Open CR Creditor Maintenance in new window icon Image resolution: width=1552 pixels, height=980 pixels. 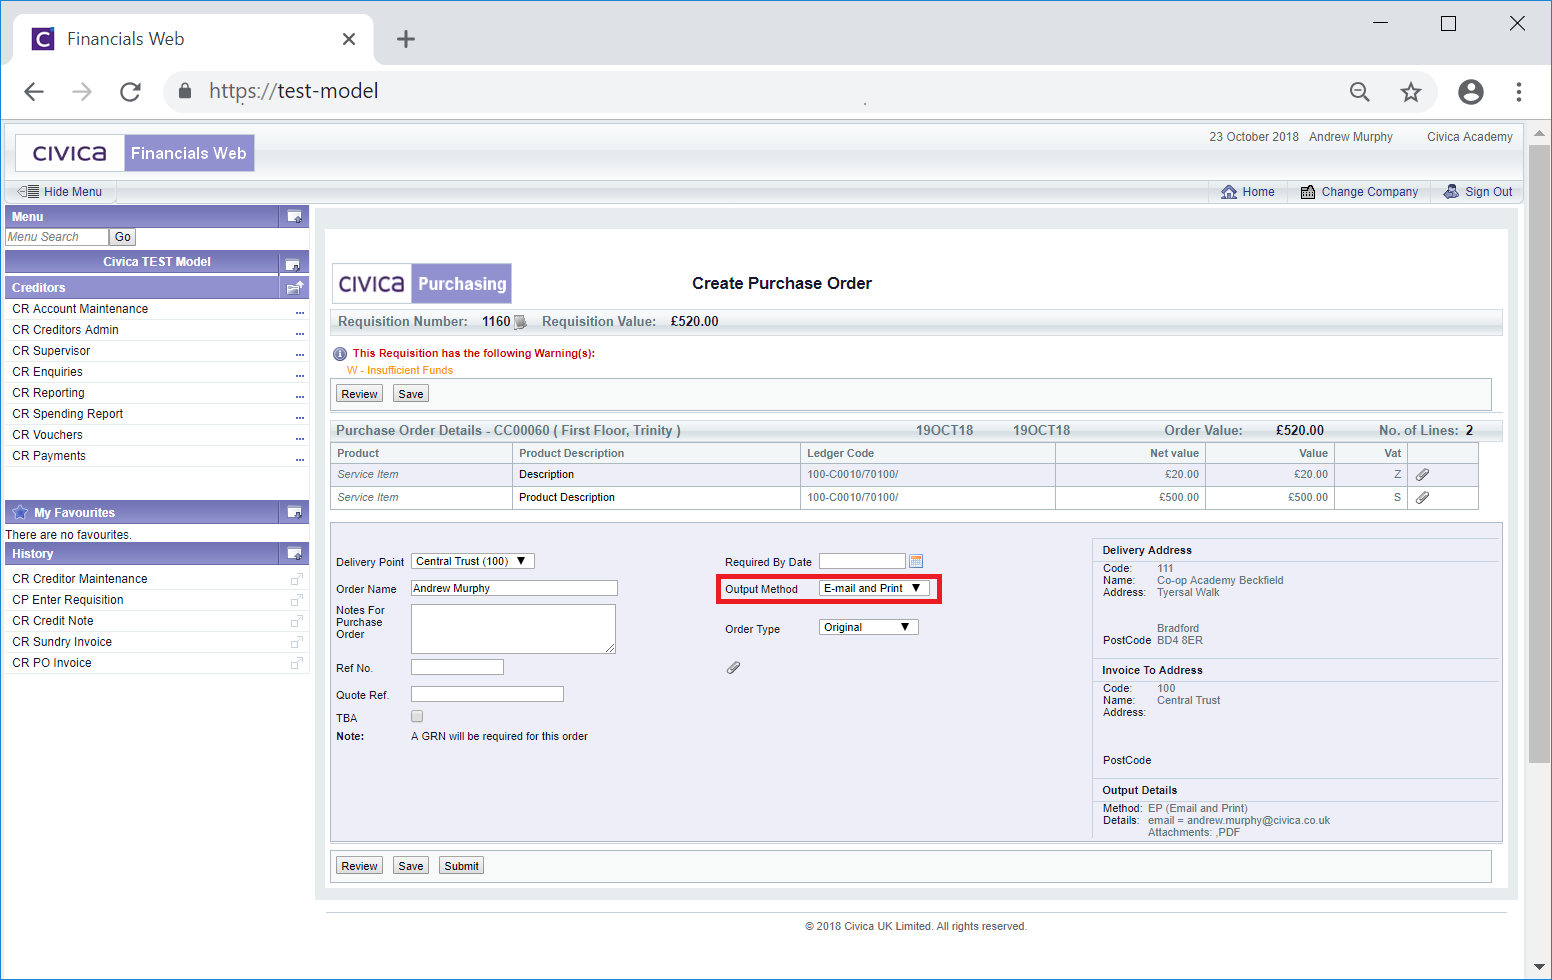[296, 579]
